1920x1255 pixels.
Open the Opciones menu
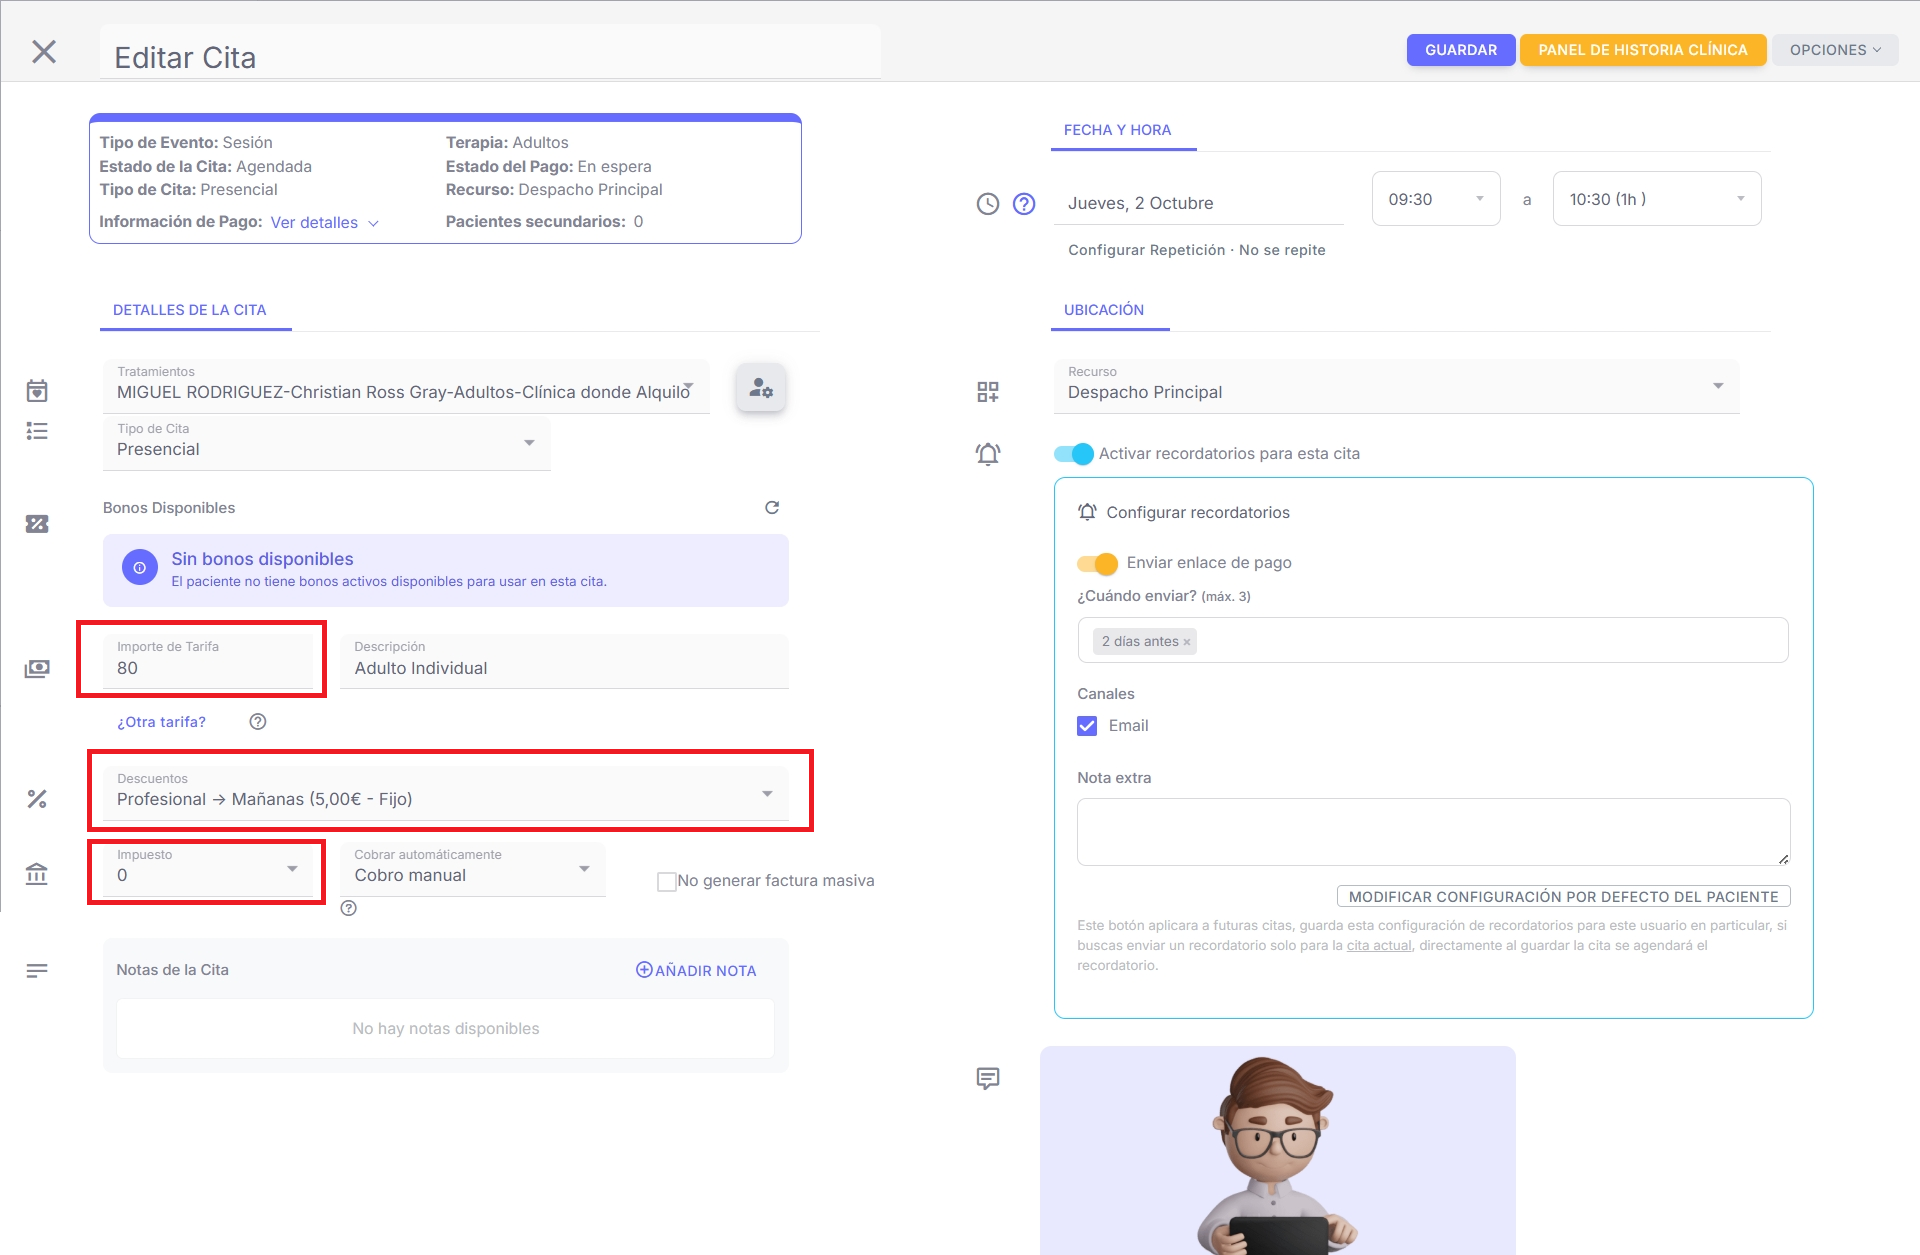(x=1834, y=49)
